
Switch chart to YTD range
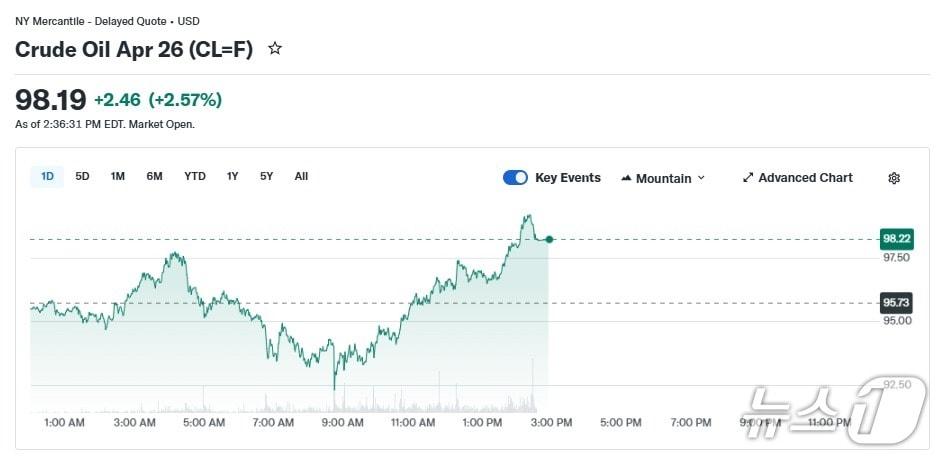pos(195,177)
